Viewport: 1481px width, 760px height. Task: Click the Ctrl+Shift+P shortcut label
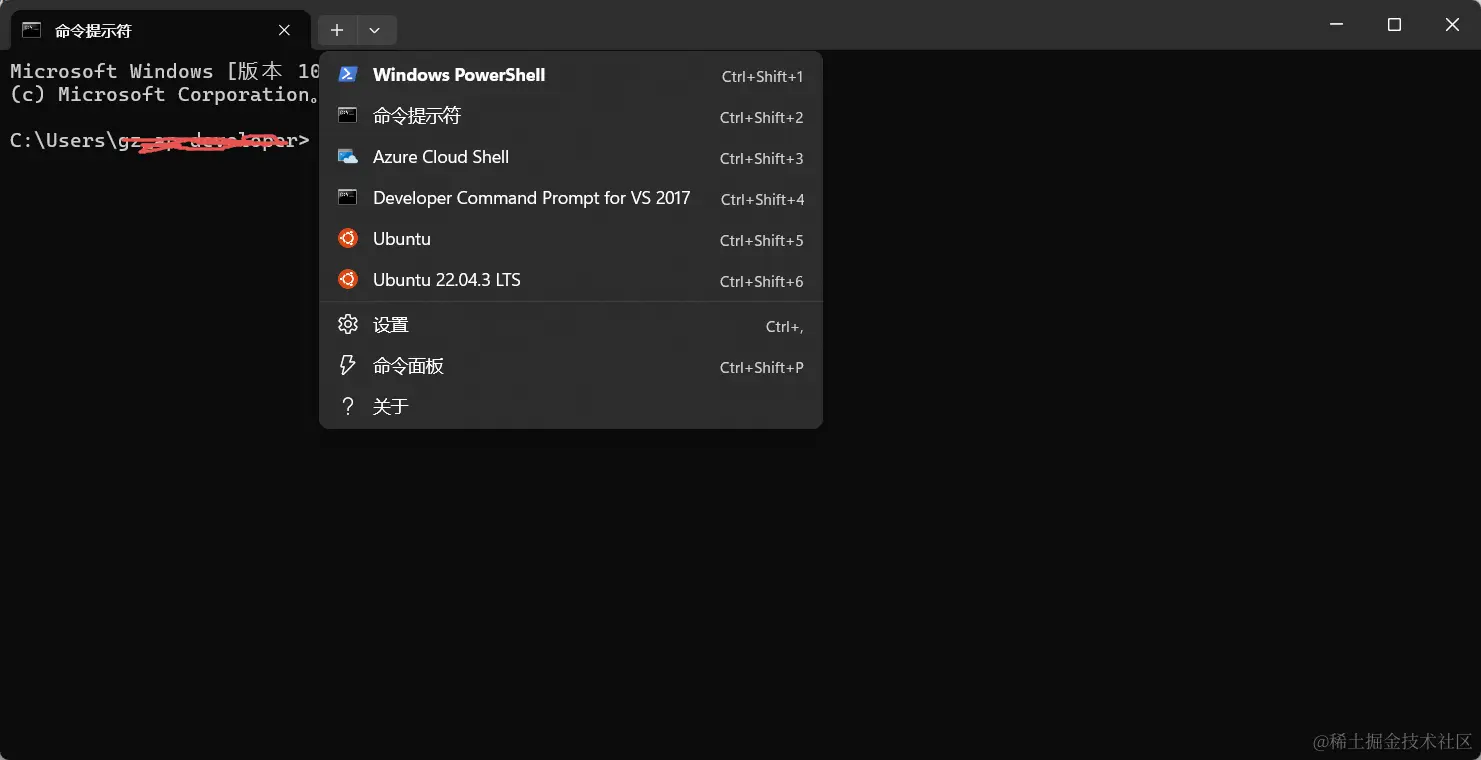(762, 367)
